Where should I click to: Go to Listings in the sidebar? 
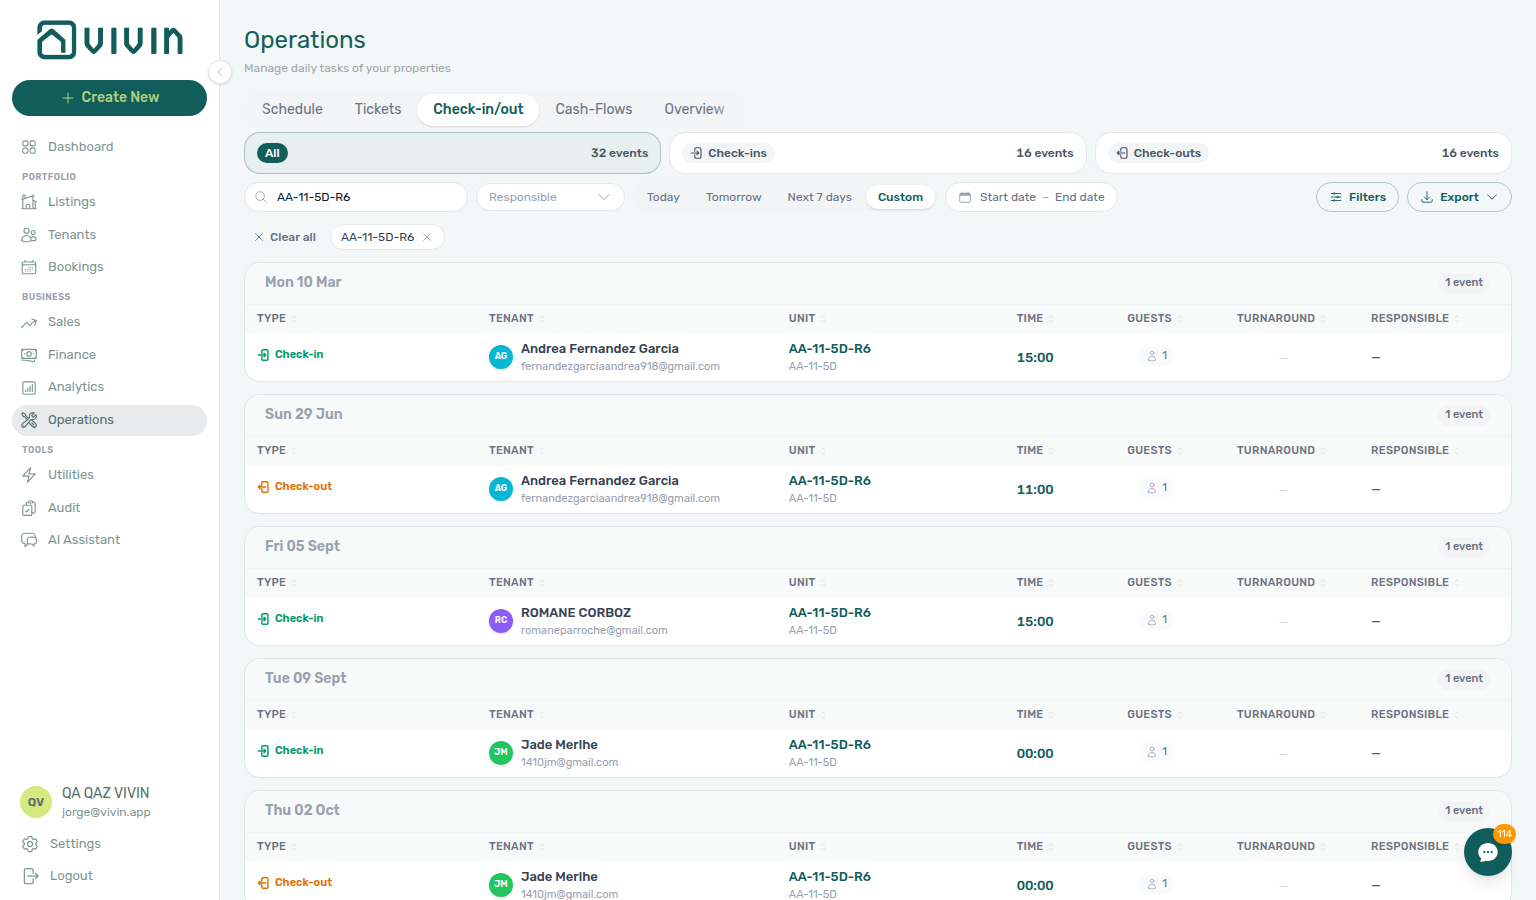[x=109, y=202]
